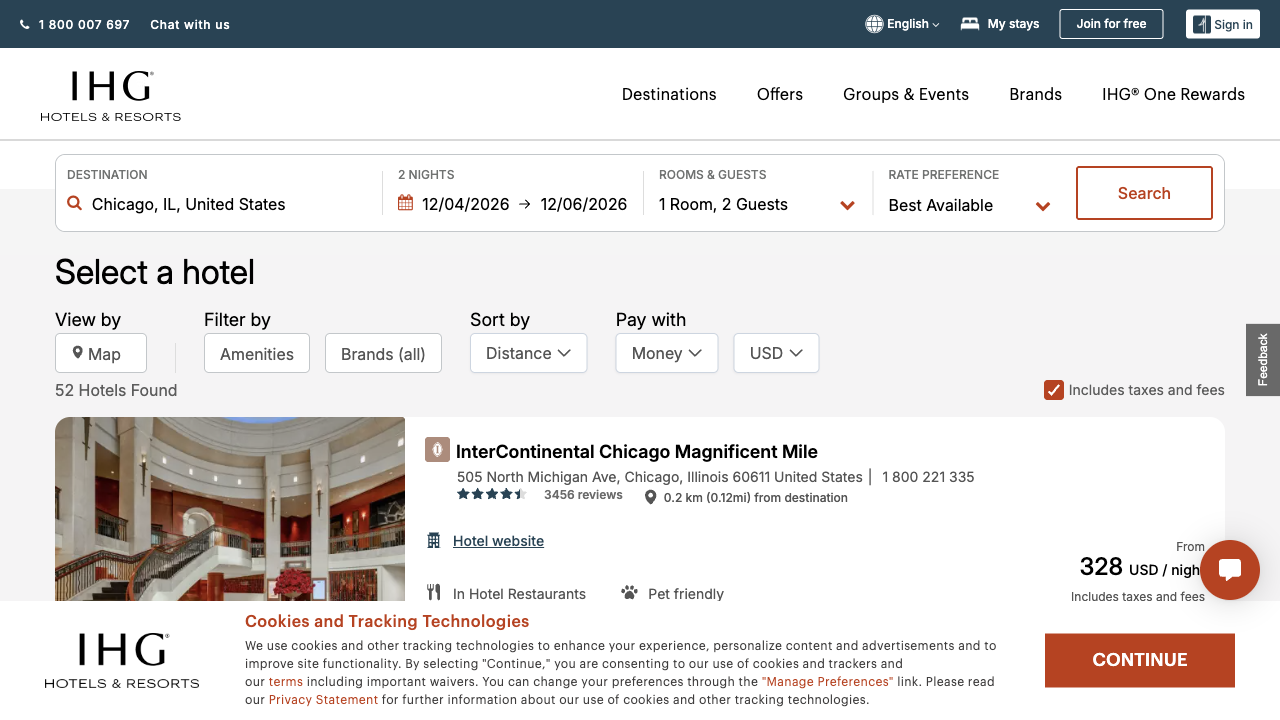Click the Chat with us link
Screen dimensions: 1280x720
point(190,24)
